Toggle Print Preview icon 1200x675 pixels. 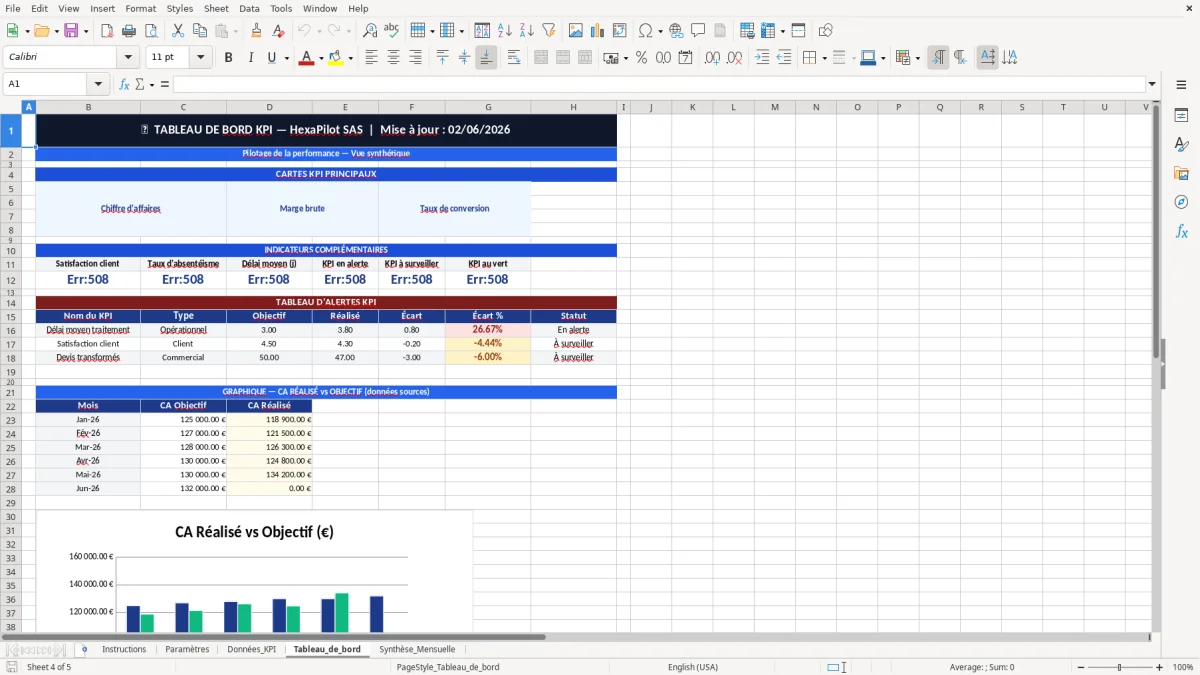pyautogui.click(x=150, y=31)
